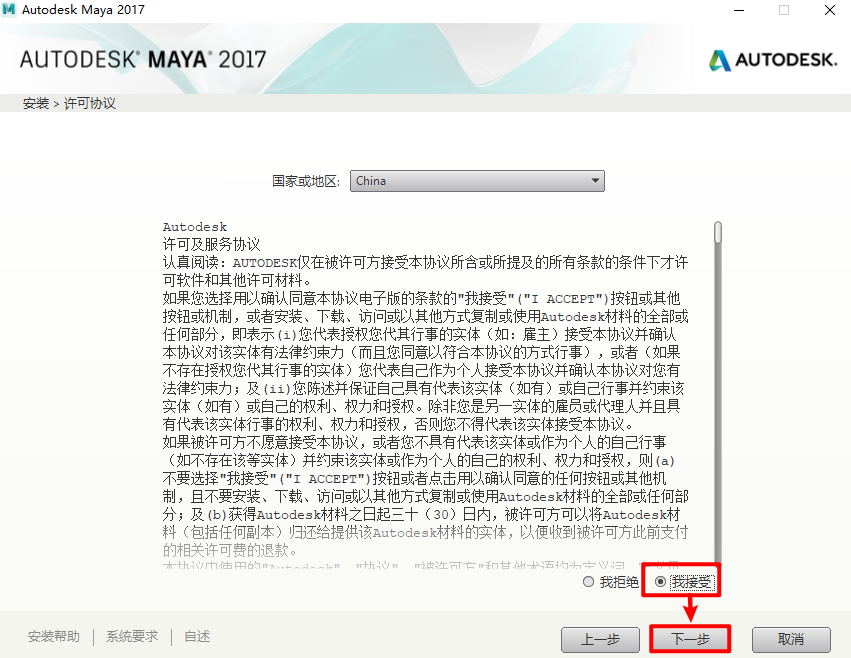Open the 自述 readme link
The image size is (851, 658).
pyautogui.click(x=197, y=636)
